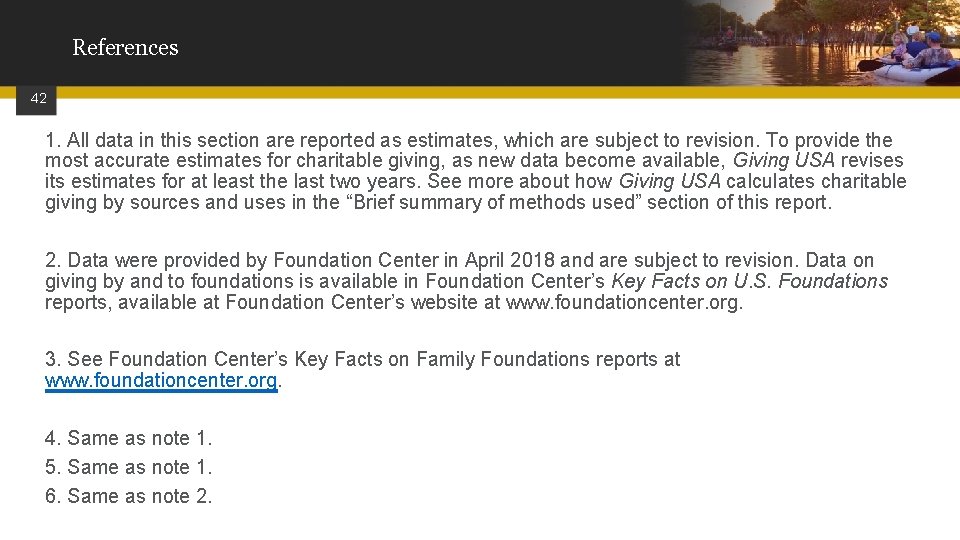Click the second reference about Foundation Center data
The width and height of the screenshot is (960, 540).
[x=466, y=281]
